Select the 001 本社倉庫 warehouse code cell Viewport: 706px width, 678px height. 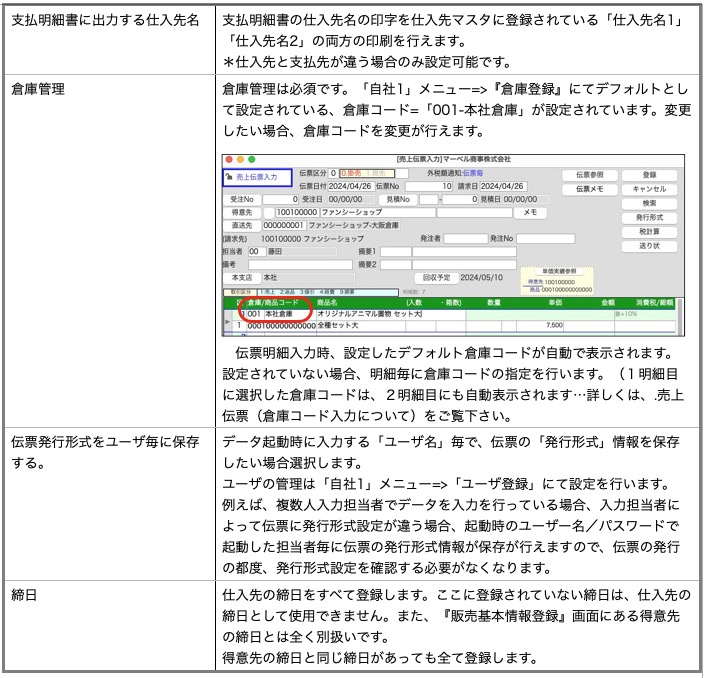tap(272, 313)
